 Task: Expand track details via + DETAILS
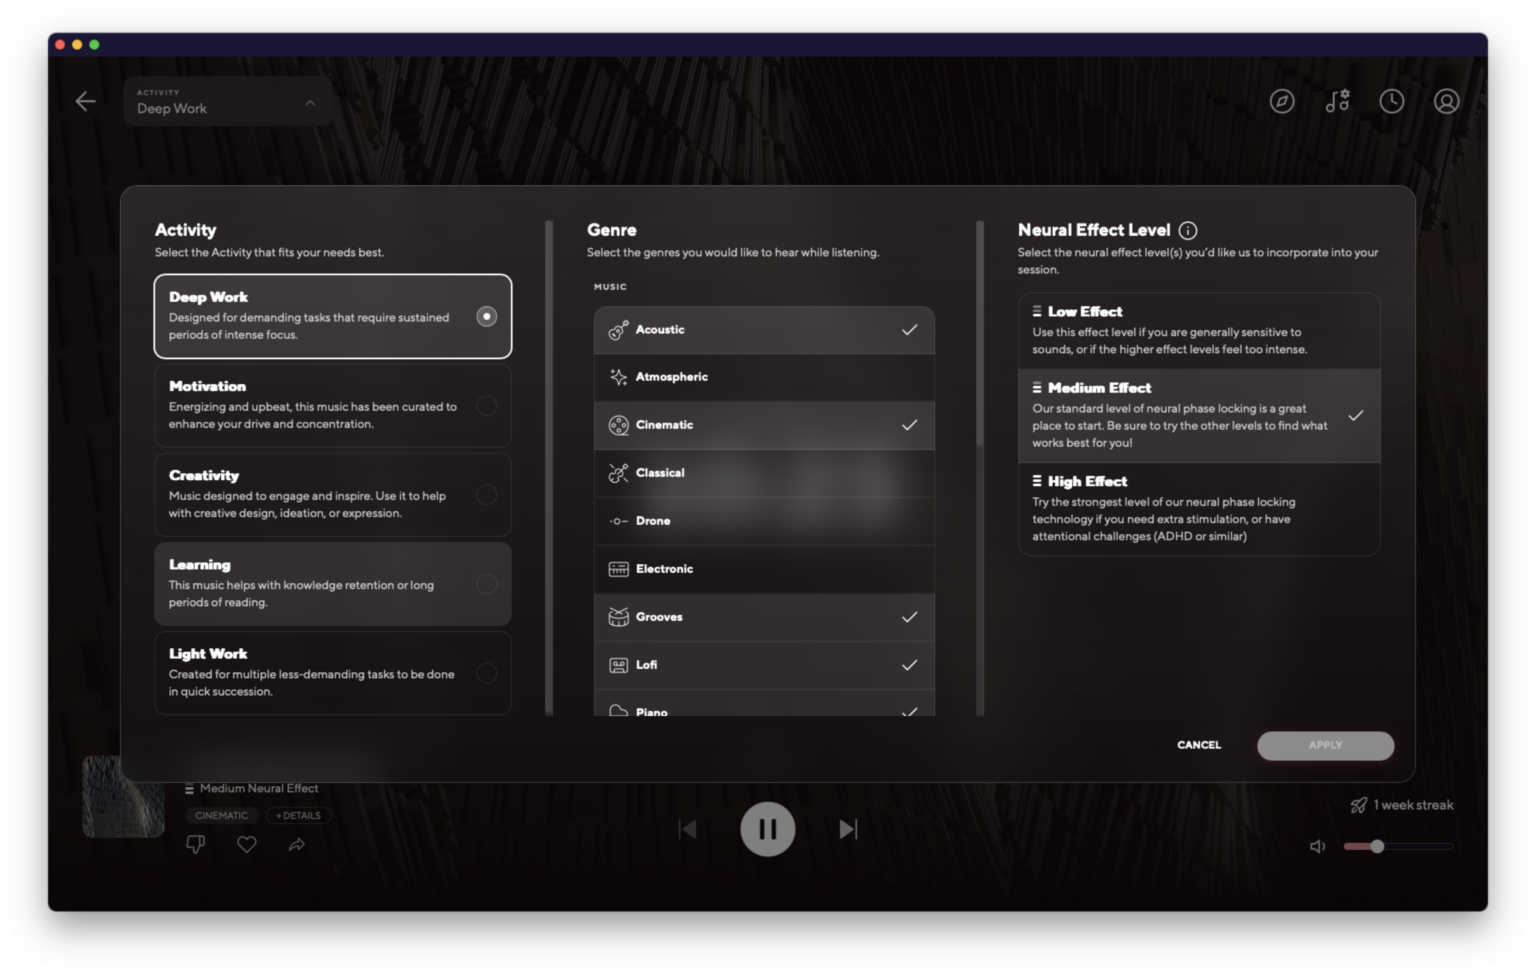coord(298,815)
